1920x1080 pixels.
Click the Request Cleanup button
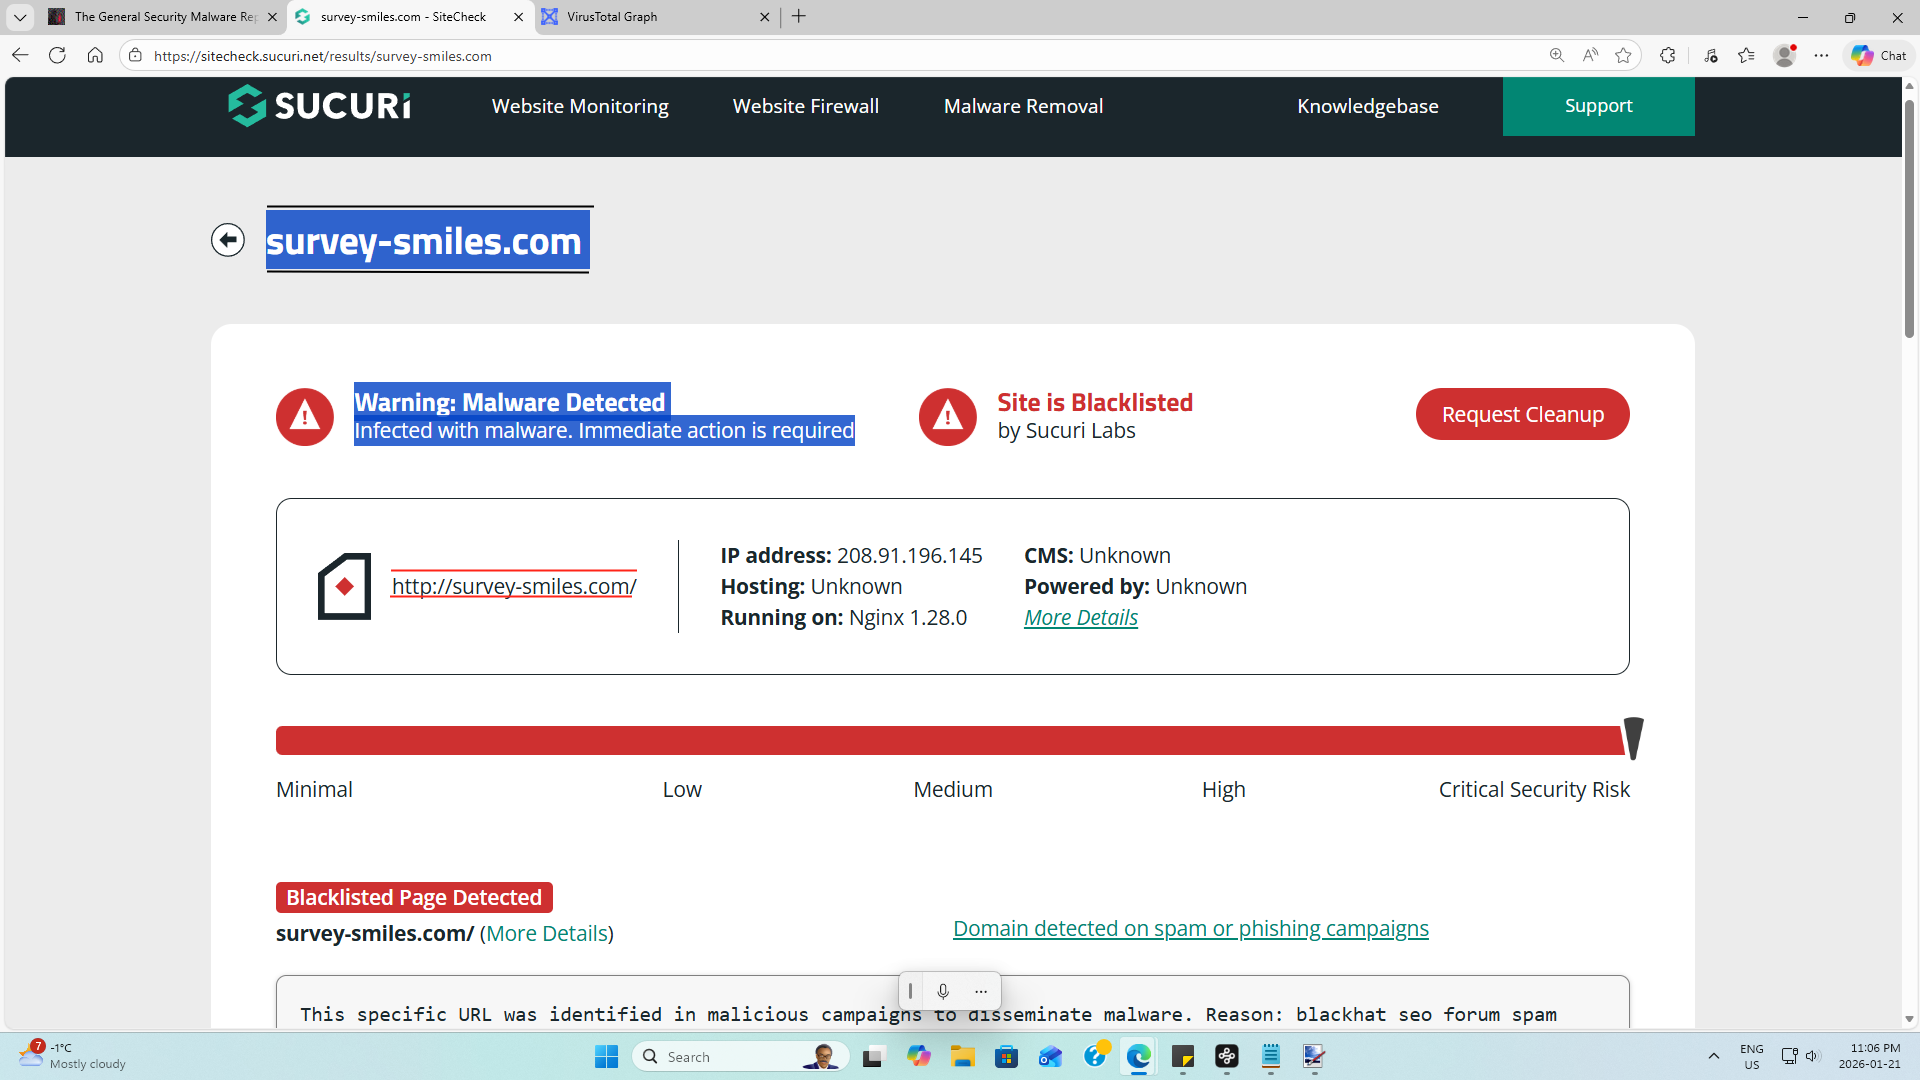[1522, 414]
